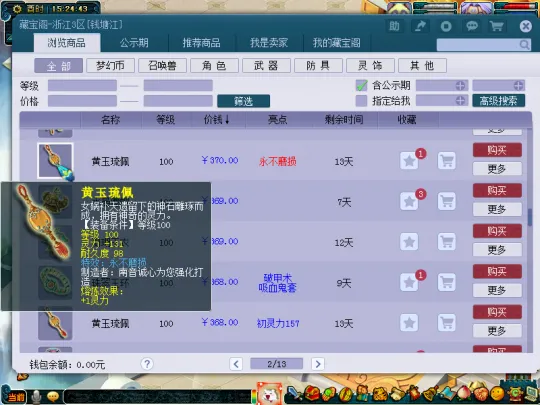This screenshot has height=405, width=540.
Task: Filter by 召唤兽 category
Action: coord(163,65)
